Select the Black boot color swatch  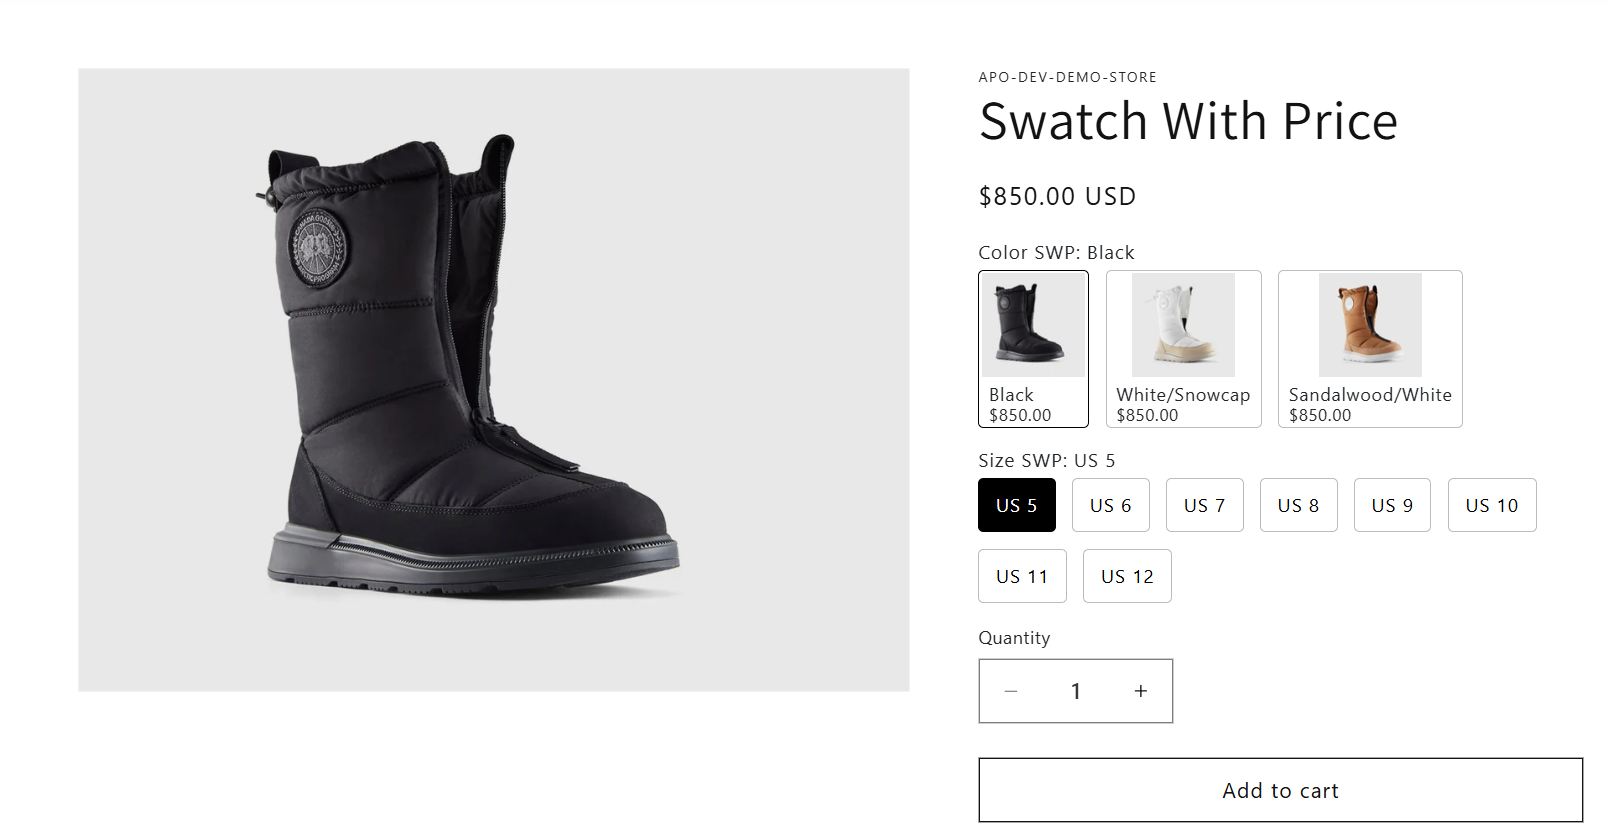[1033, 349]
